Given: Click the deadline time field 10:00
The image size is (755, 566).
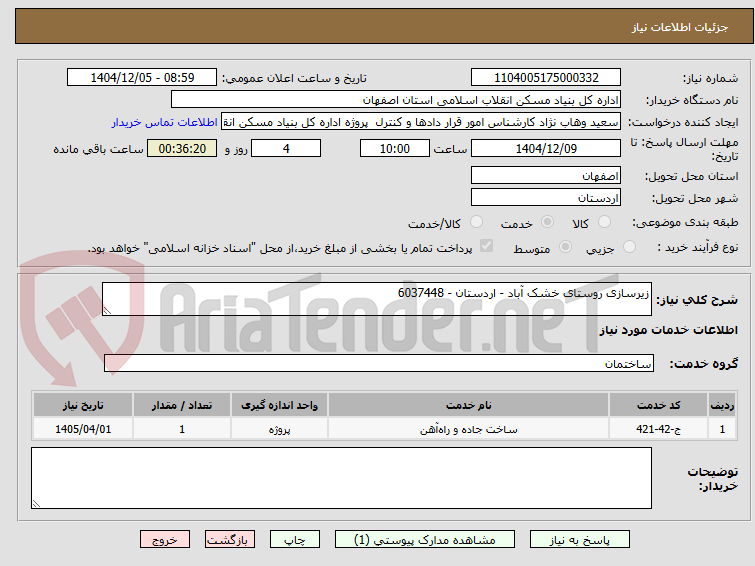Looking at the screenshot, I should click(395, 148).
